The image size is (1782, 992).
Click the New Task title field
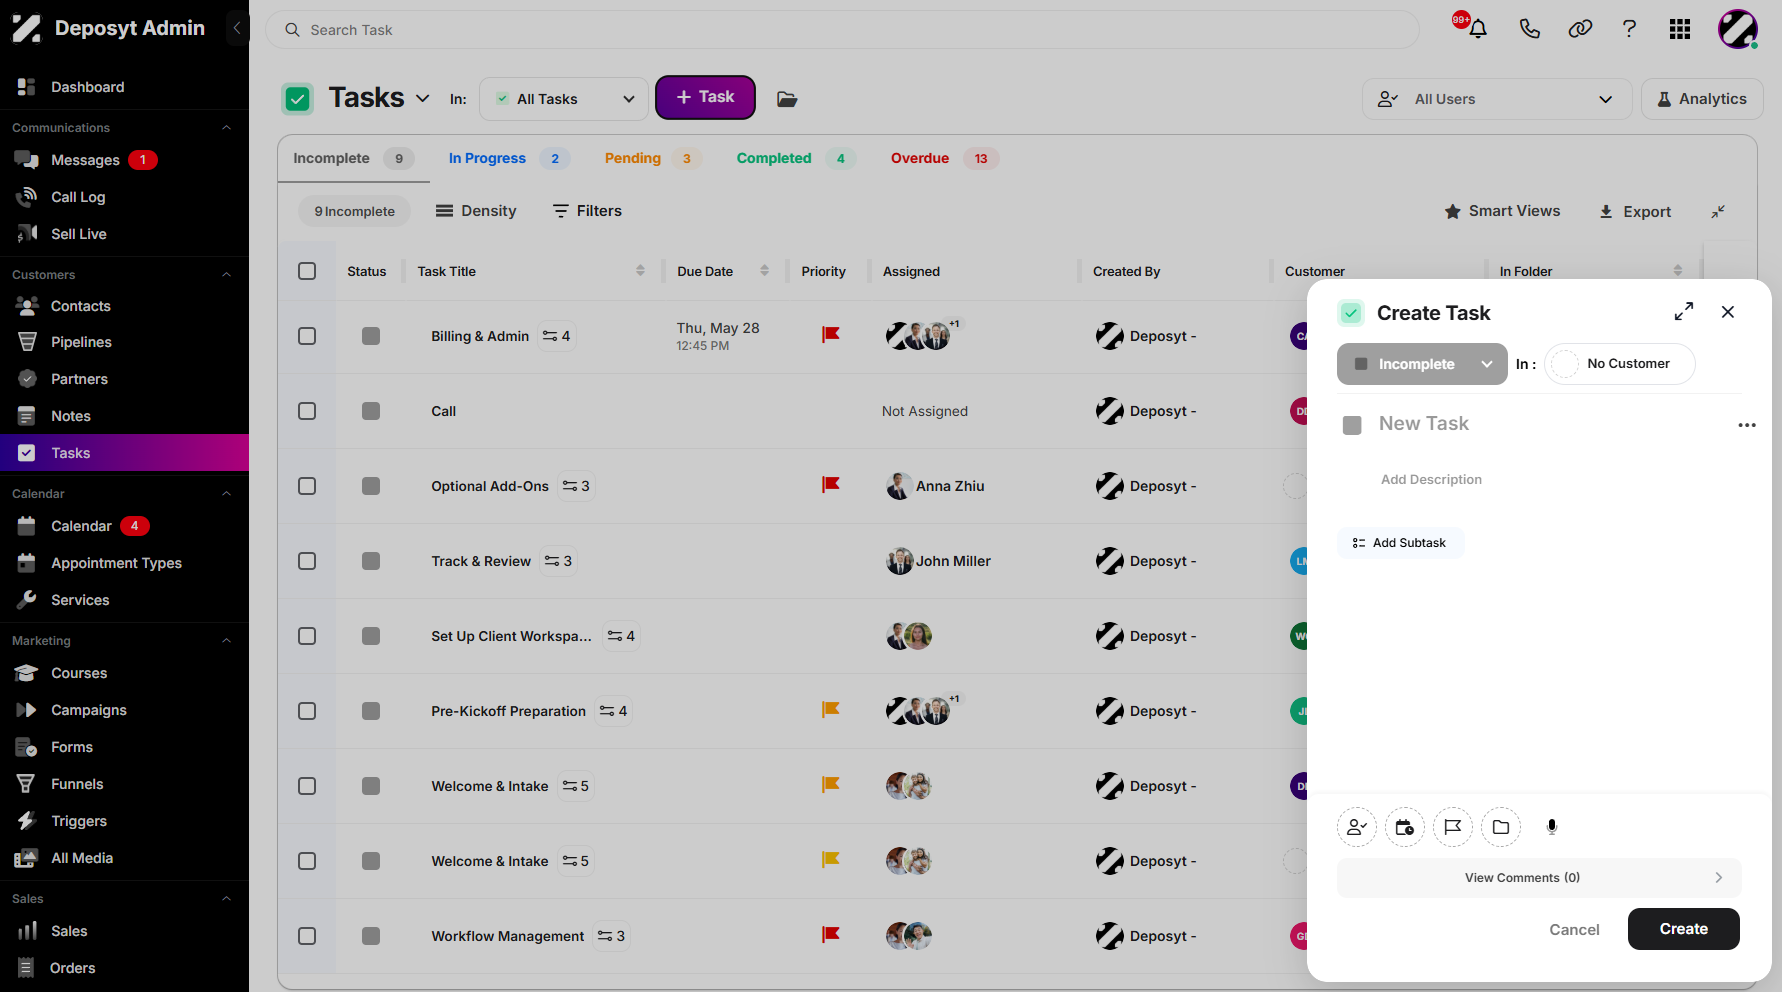pyautogui.click(x=1423, y=423)
